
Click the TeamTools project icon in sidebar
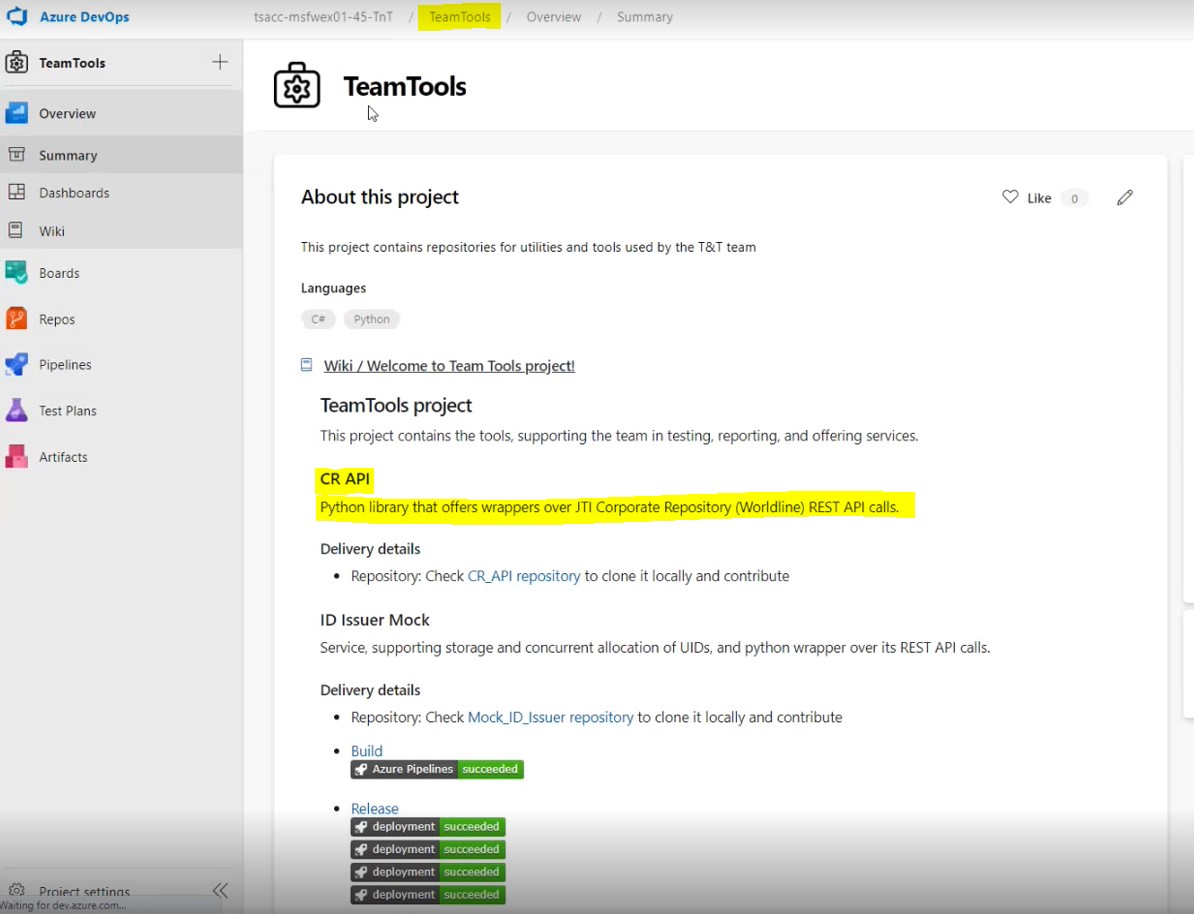17,62
